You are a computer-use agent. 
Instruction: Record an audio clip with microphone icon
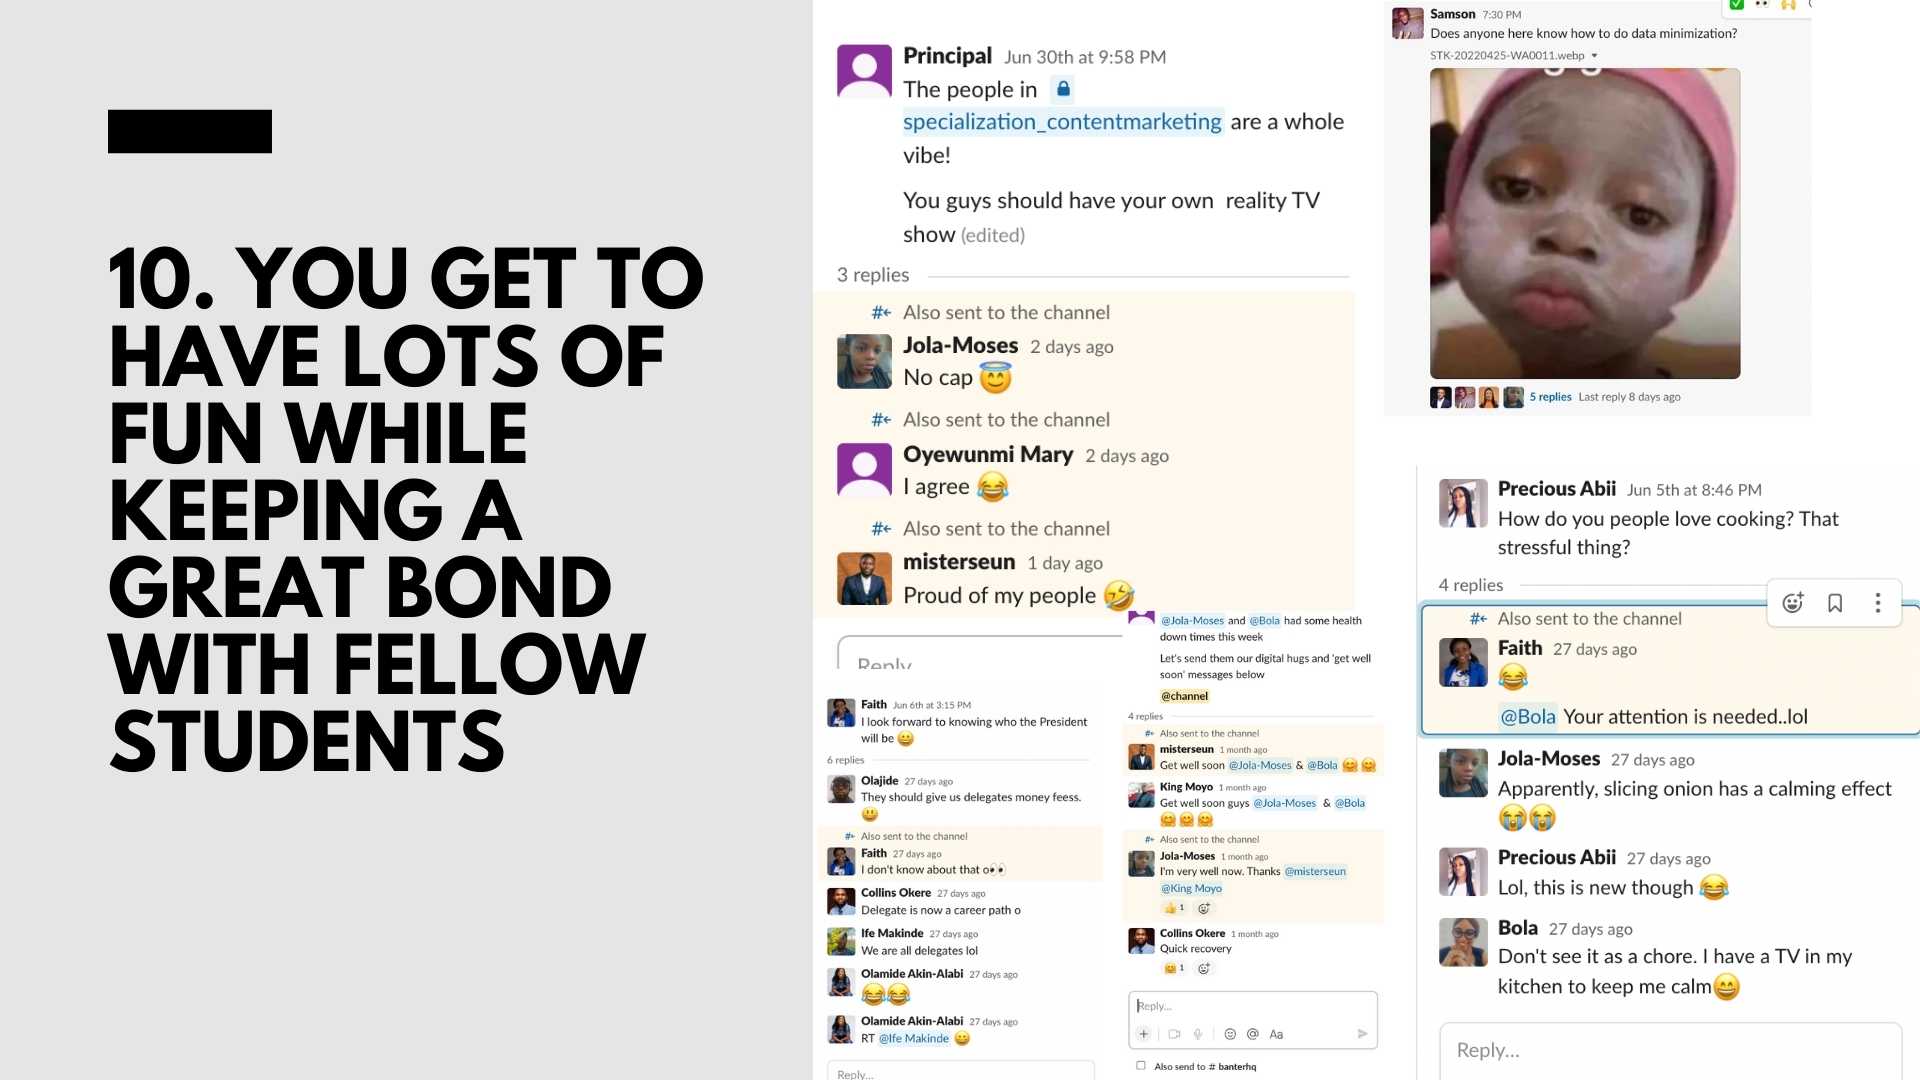click(x=1197, y=1034)
